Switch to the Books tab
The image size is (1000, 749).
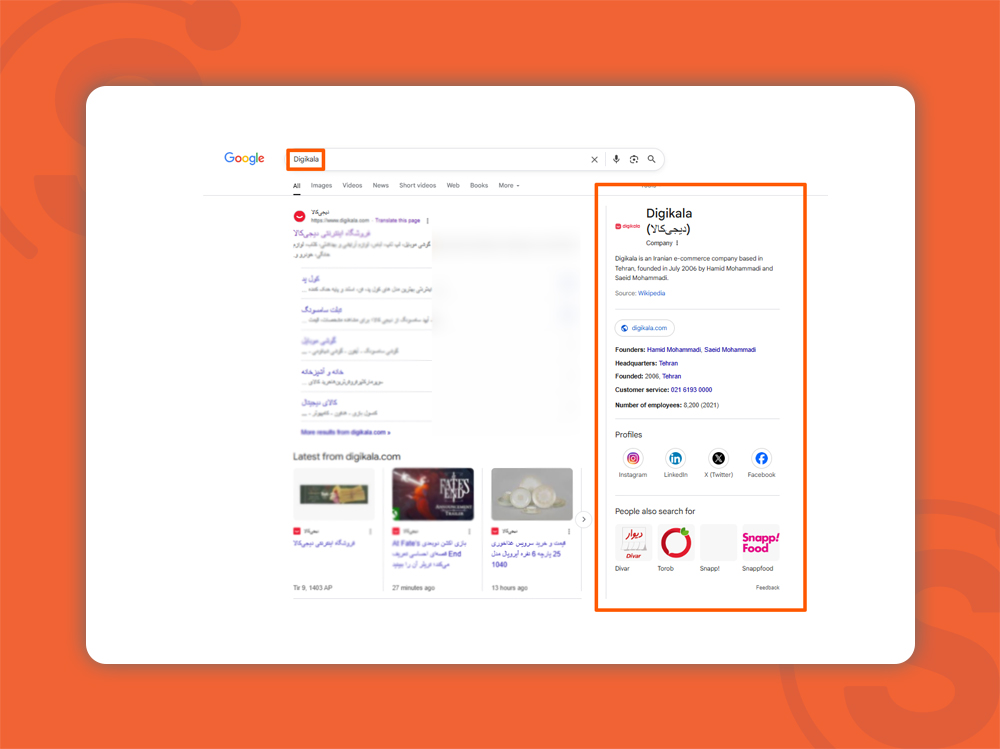[x=479, y=186]
